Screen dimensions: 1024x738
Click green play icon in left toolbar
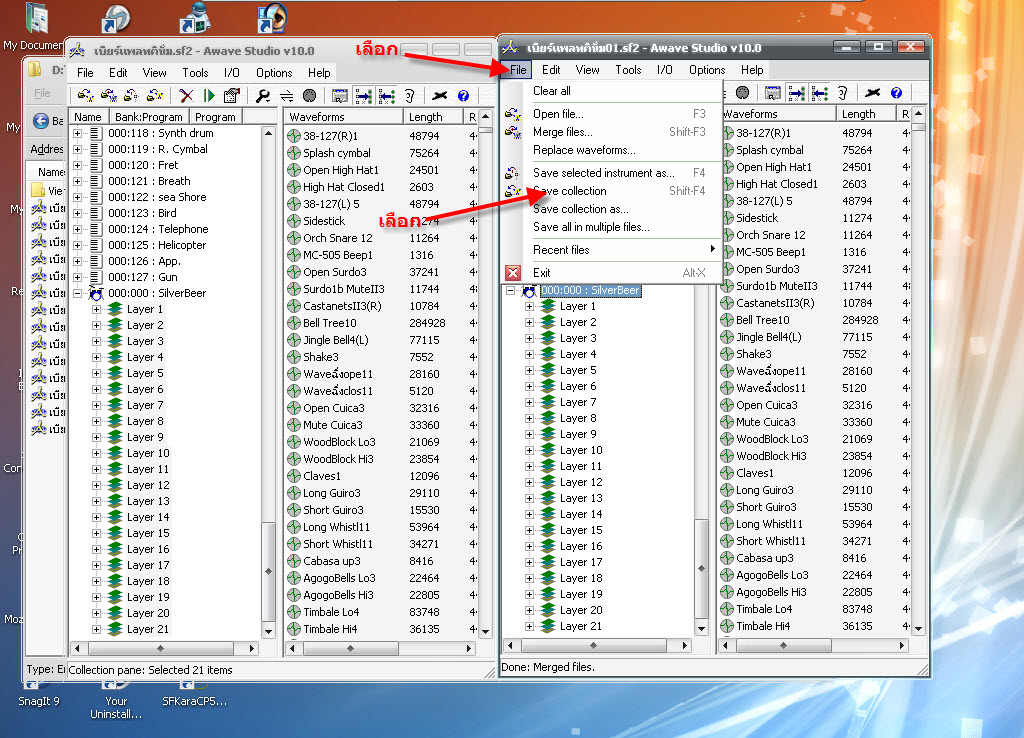[x=209, y=96]
